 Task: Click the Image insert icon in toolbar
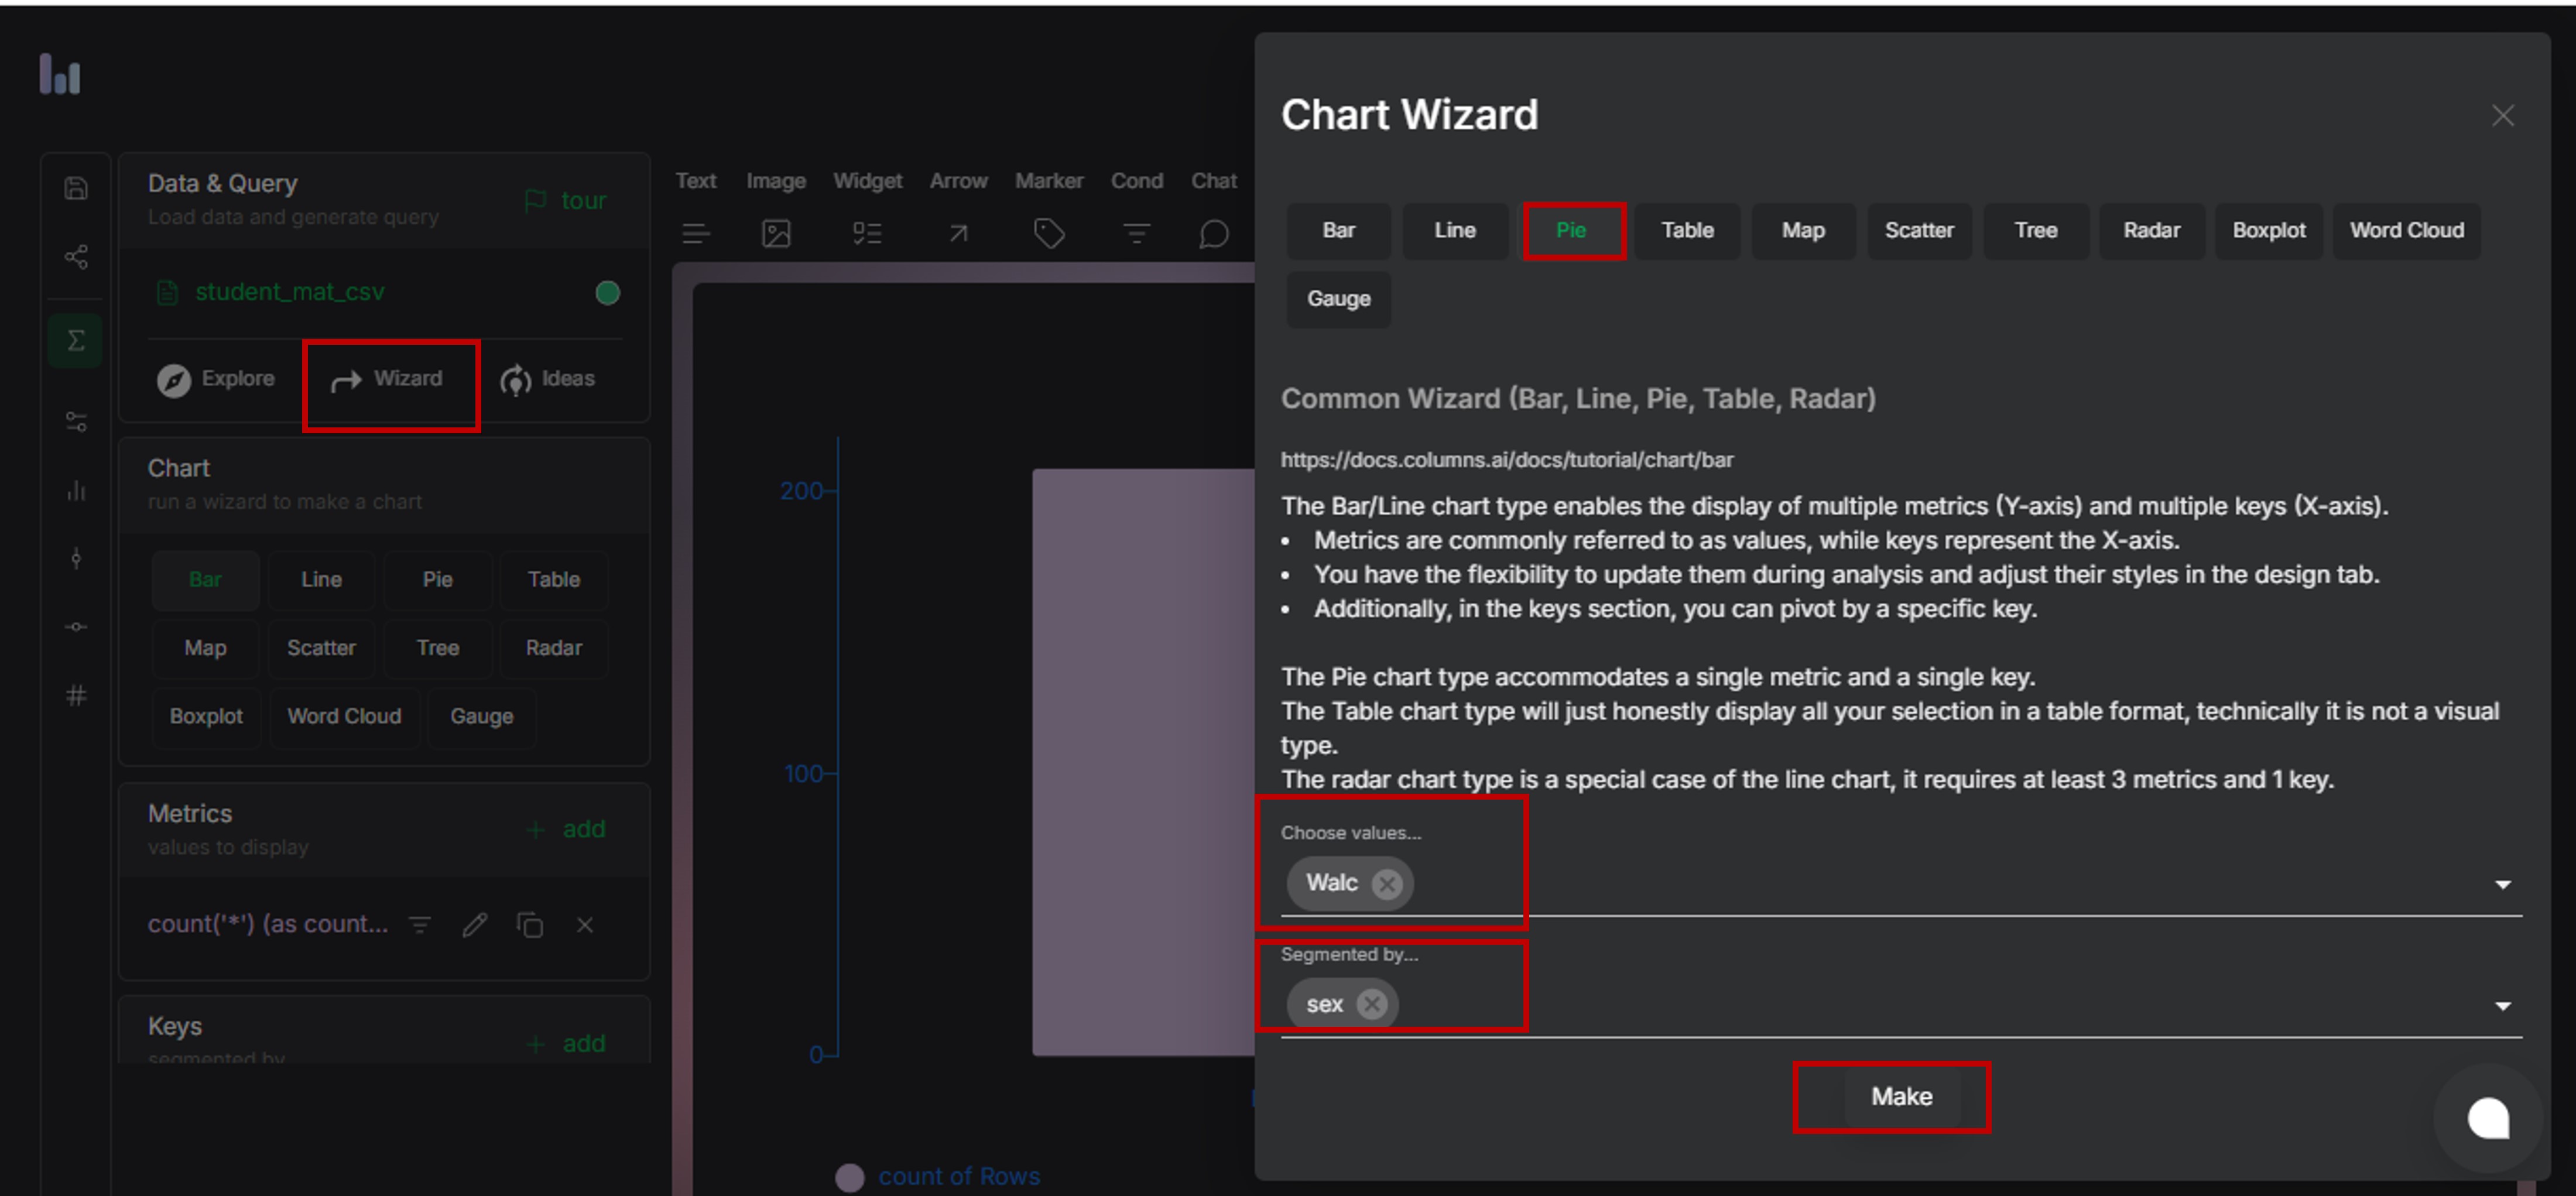(x=776, y=234)
